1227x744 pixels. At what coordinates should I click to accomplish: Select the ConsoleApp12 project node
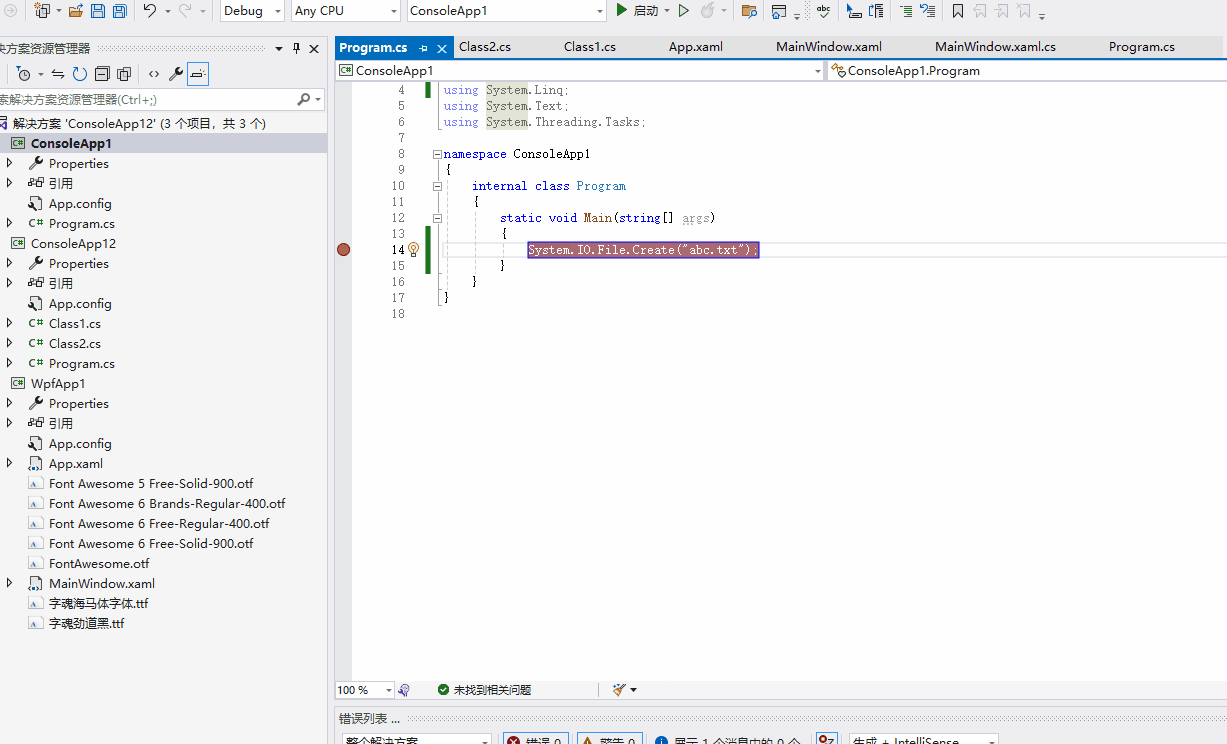point(73,243)
